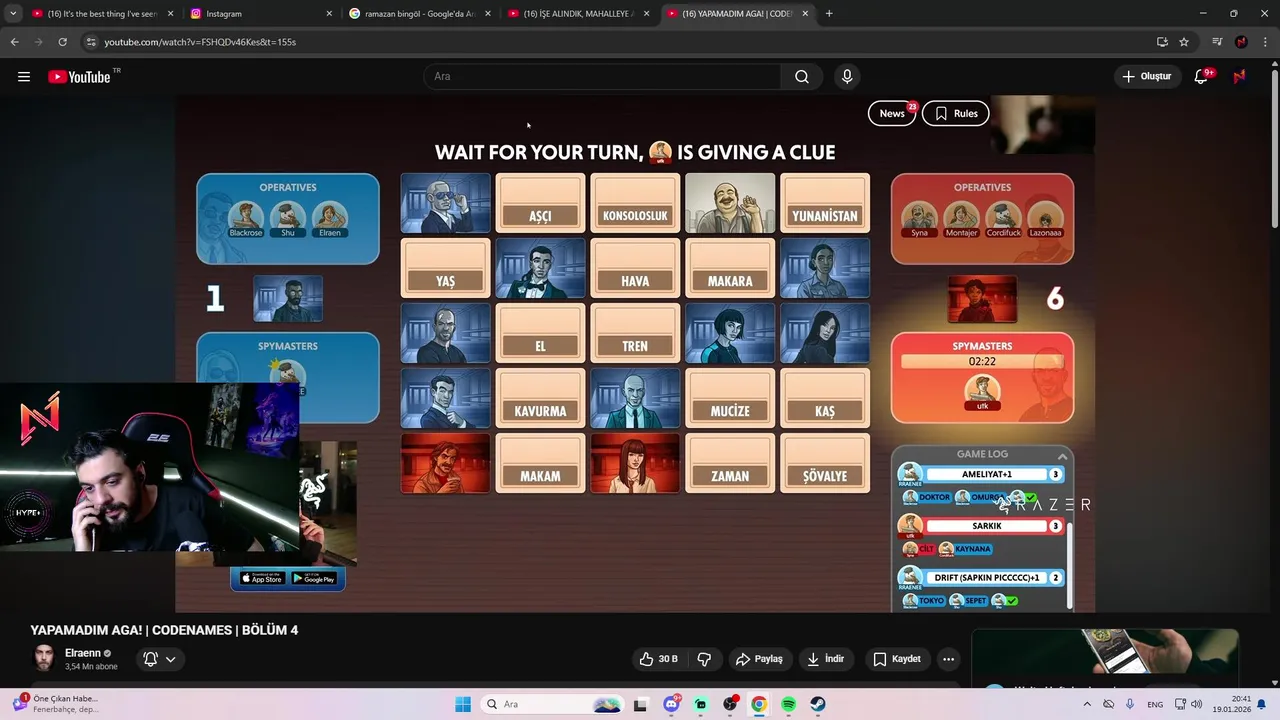Dislike the video

pyautogui.click(x=704, y=659)
